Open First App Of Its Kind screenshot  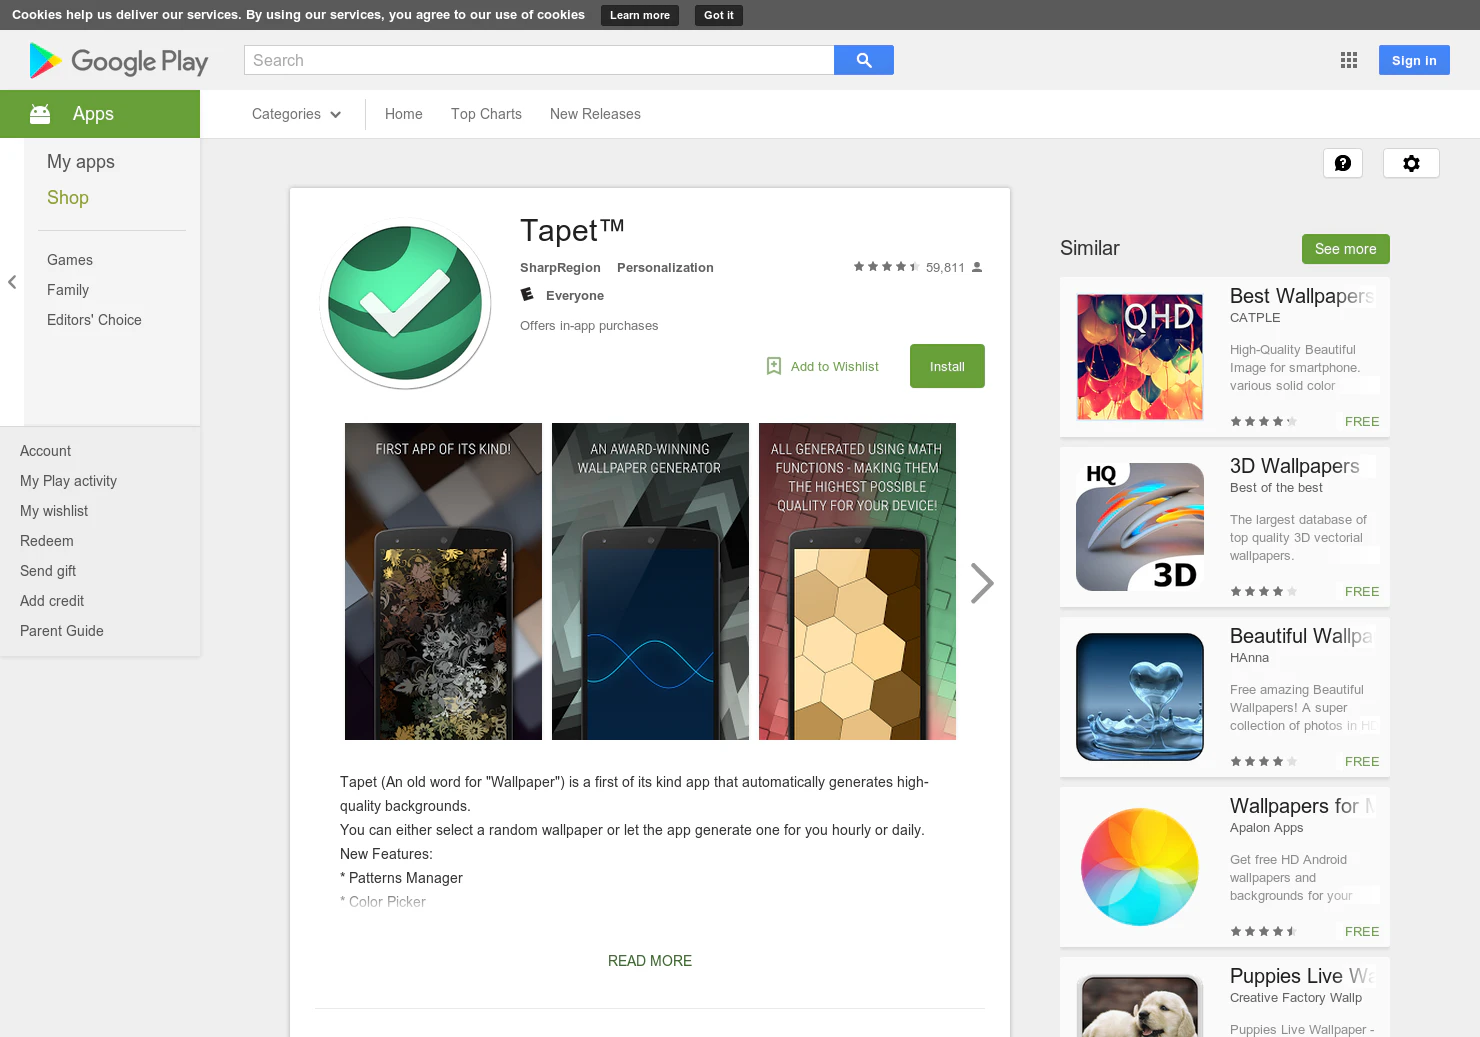pyautogui.click(x=443, y=582)
